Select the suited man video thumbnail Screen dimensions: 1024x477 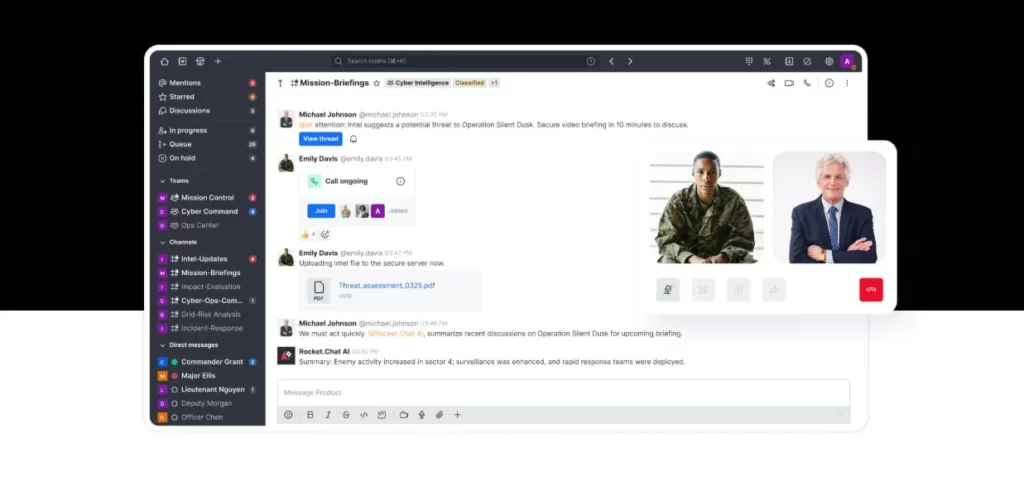pyautogui.click(x=829, y=207)
